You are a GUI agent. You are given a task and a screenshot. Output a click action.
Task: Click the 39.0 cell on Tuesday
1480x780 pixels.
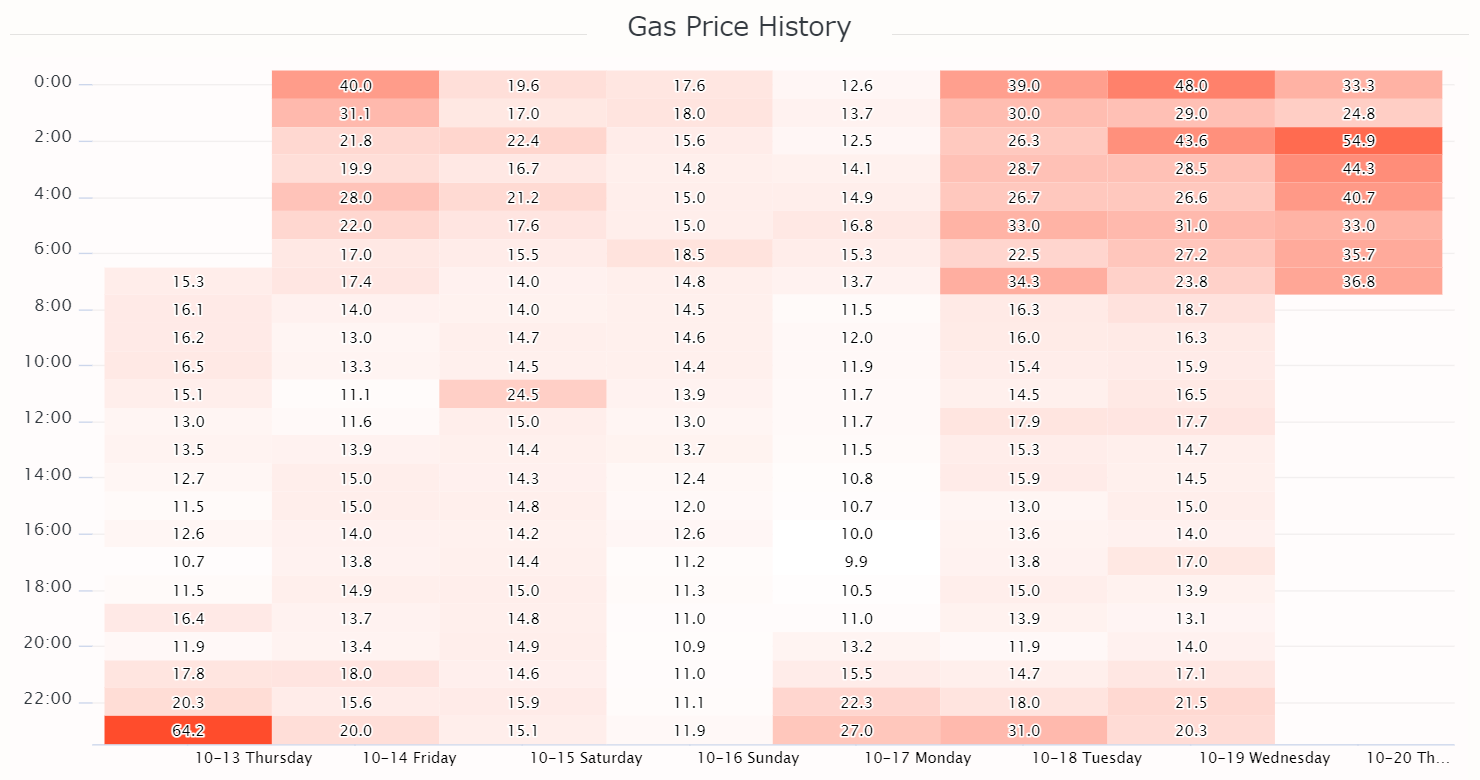(x=1024, y=85)
